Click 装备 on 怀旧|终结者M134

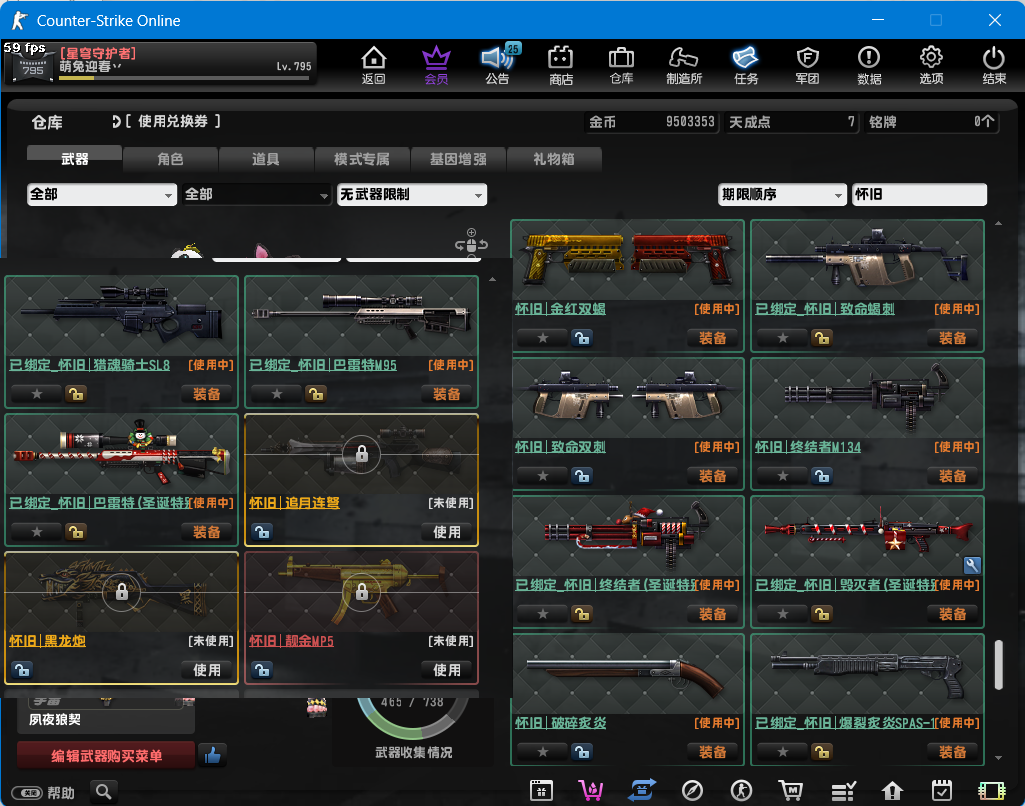point(952,476)
